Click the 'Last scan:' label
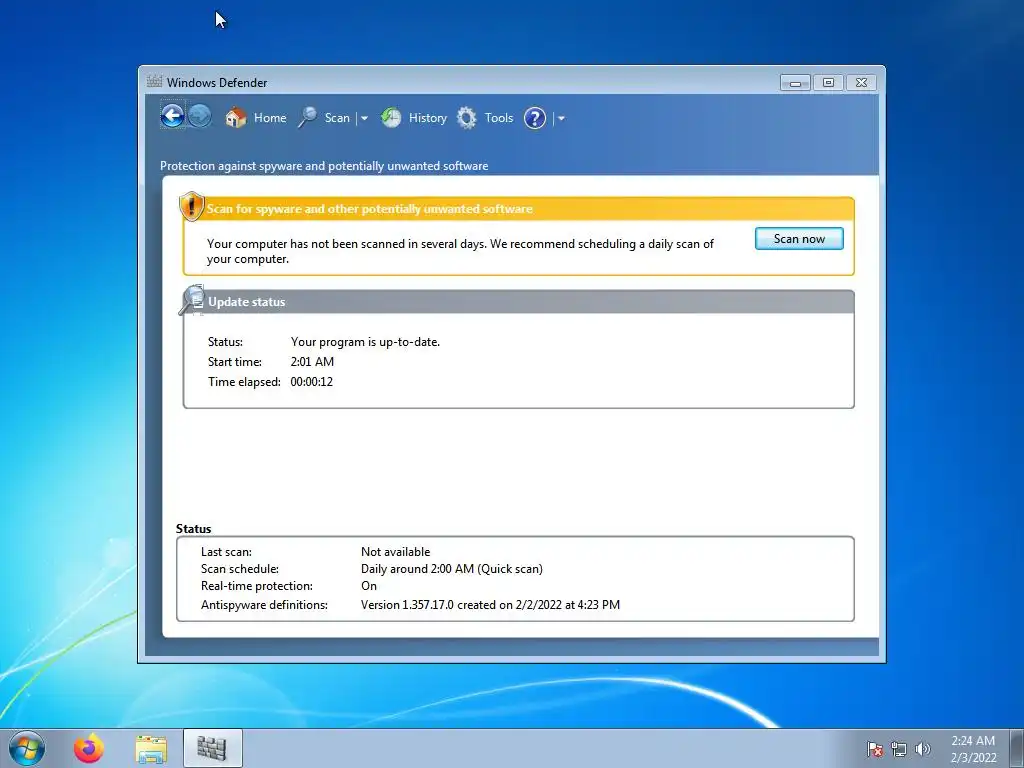The height and width of the screenshot is (768, 1024). click(x=226, y=552)
